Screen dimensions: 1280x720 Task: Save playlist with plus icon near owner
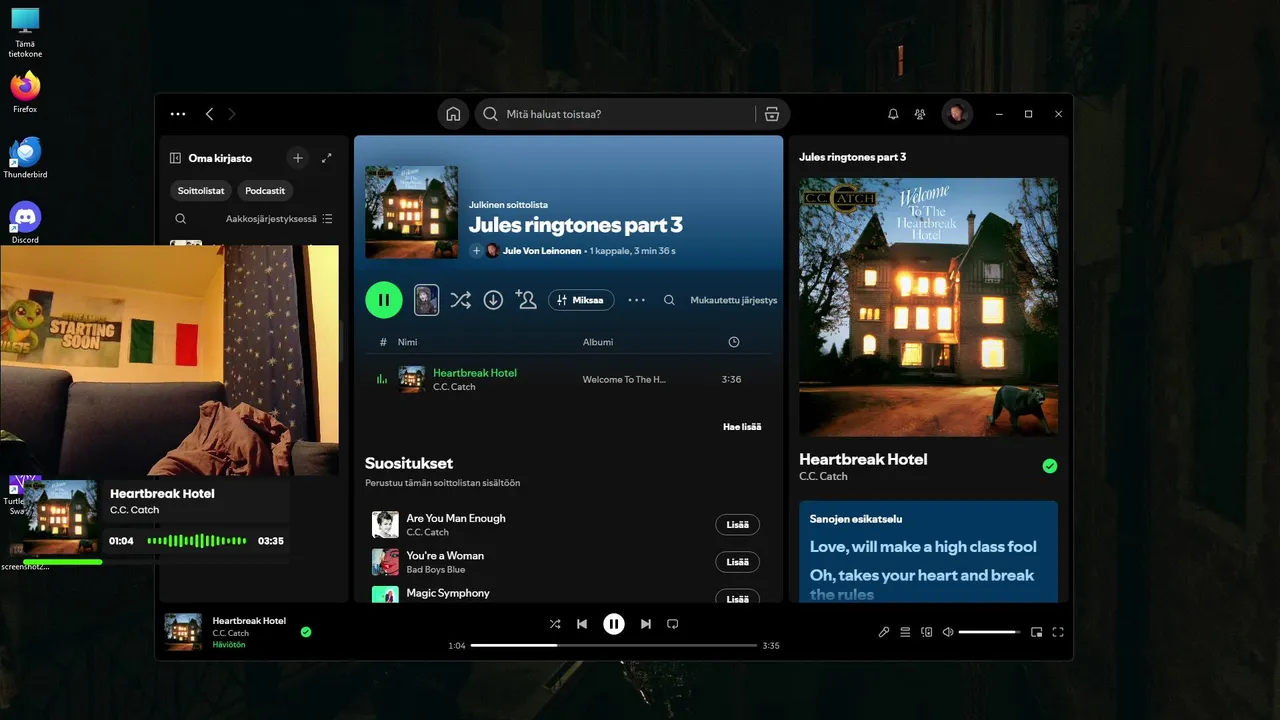[476, 251]
